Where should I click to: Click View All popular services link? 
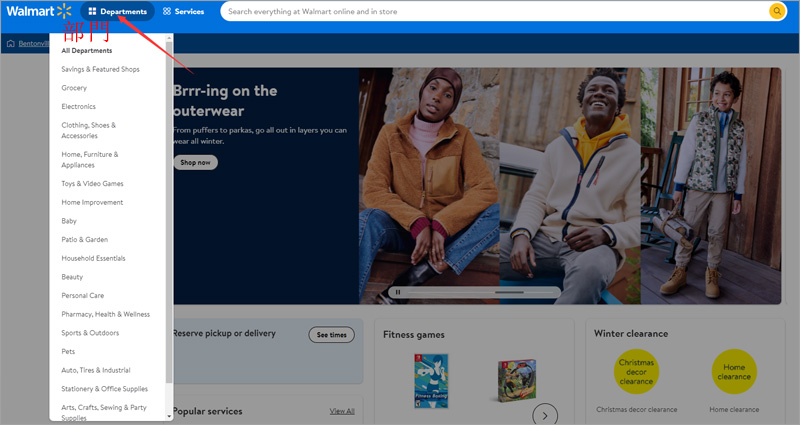click(x=342, y=411)
